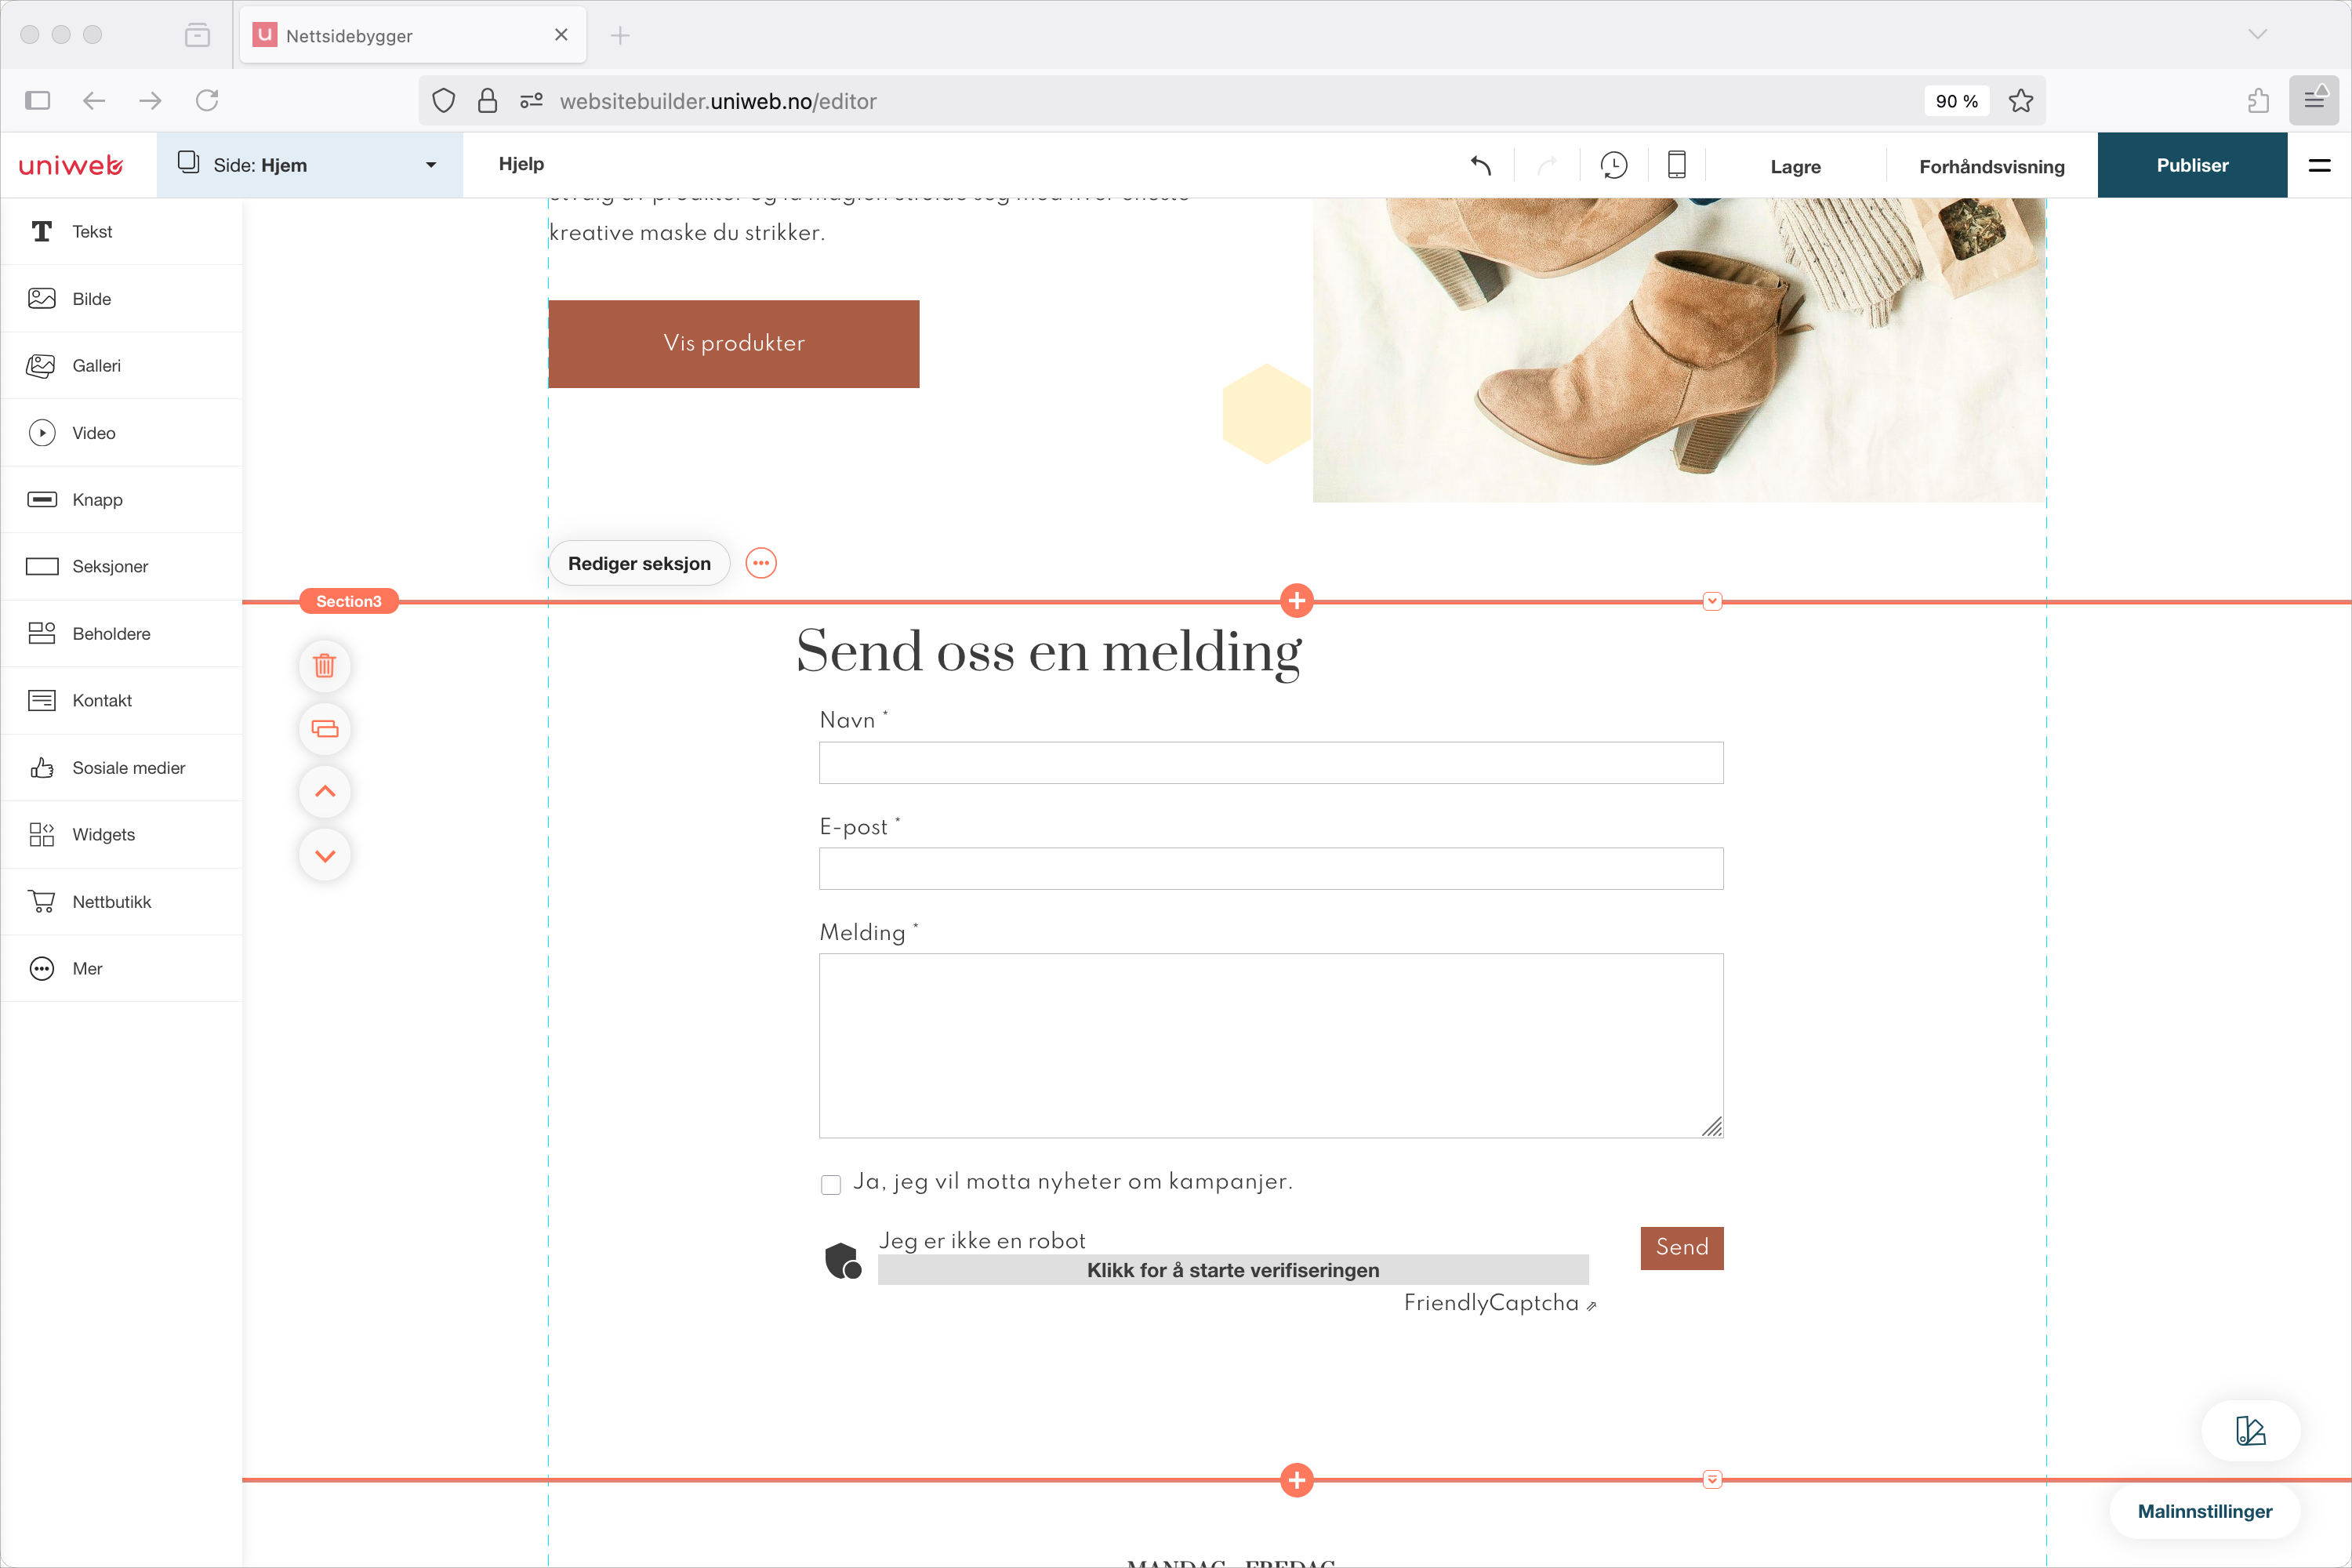Screen dimensions: 2352x1568
Task: Select the Knapp element
Action: click(x=121, y=499)
